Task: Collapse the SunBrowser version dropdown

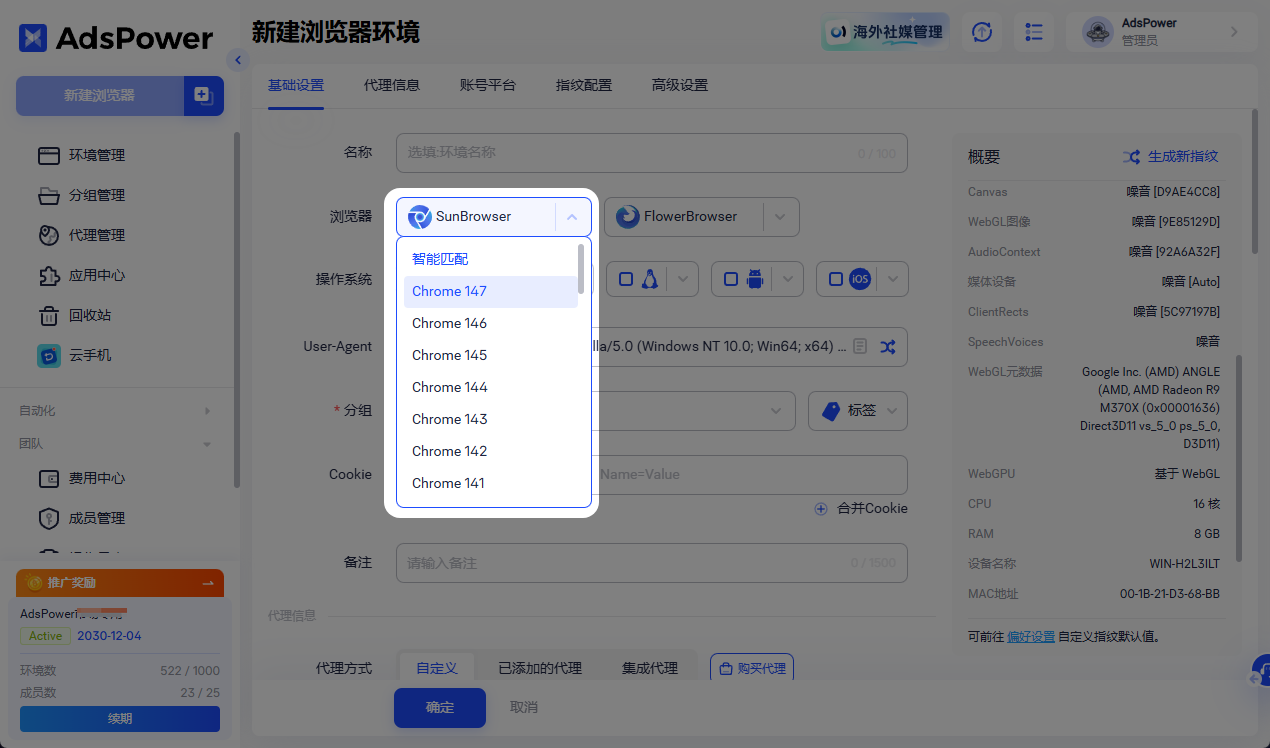Action: tap(572, 216)
